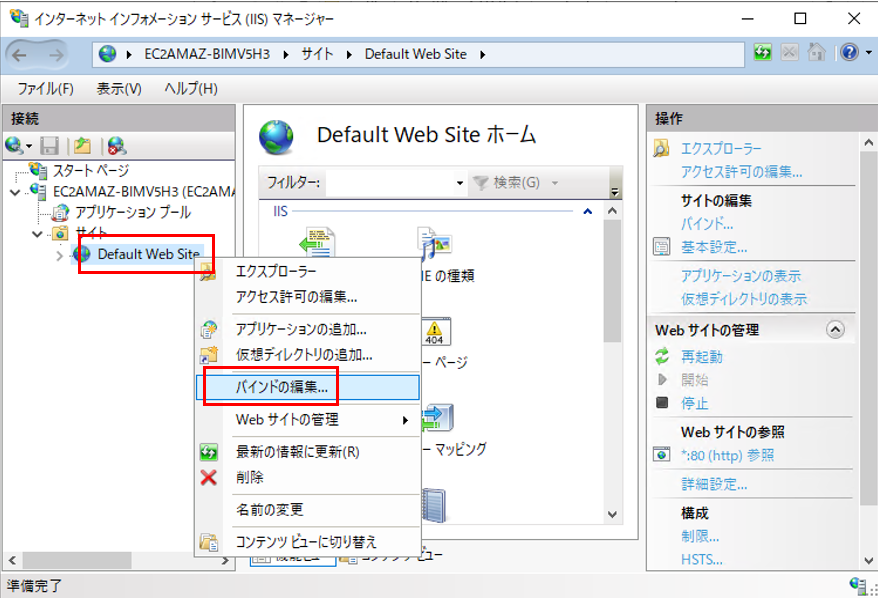This screenshot has width=878, height=599.
Task: Open the search (検索) dropdown arrow
Action: coord(555,183)
